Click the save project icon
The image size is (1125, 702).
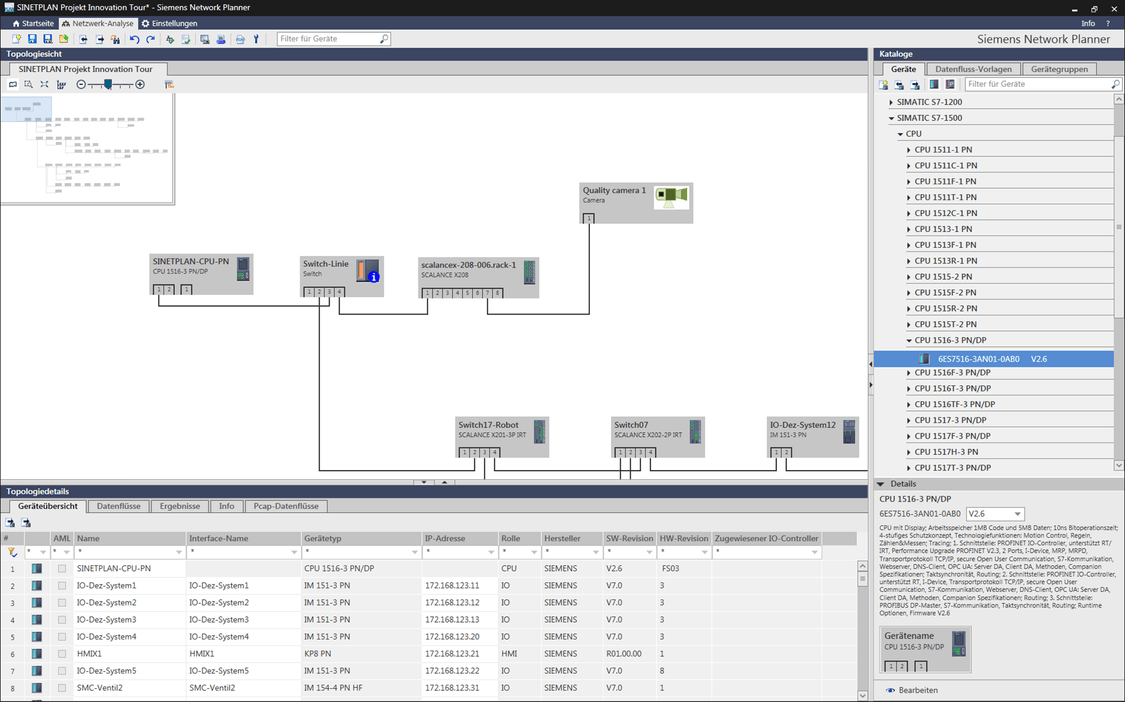tap(32, 39)
